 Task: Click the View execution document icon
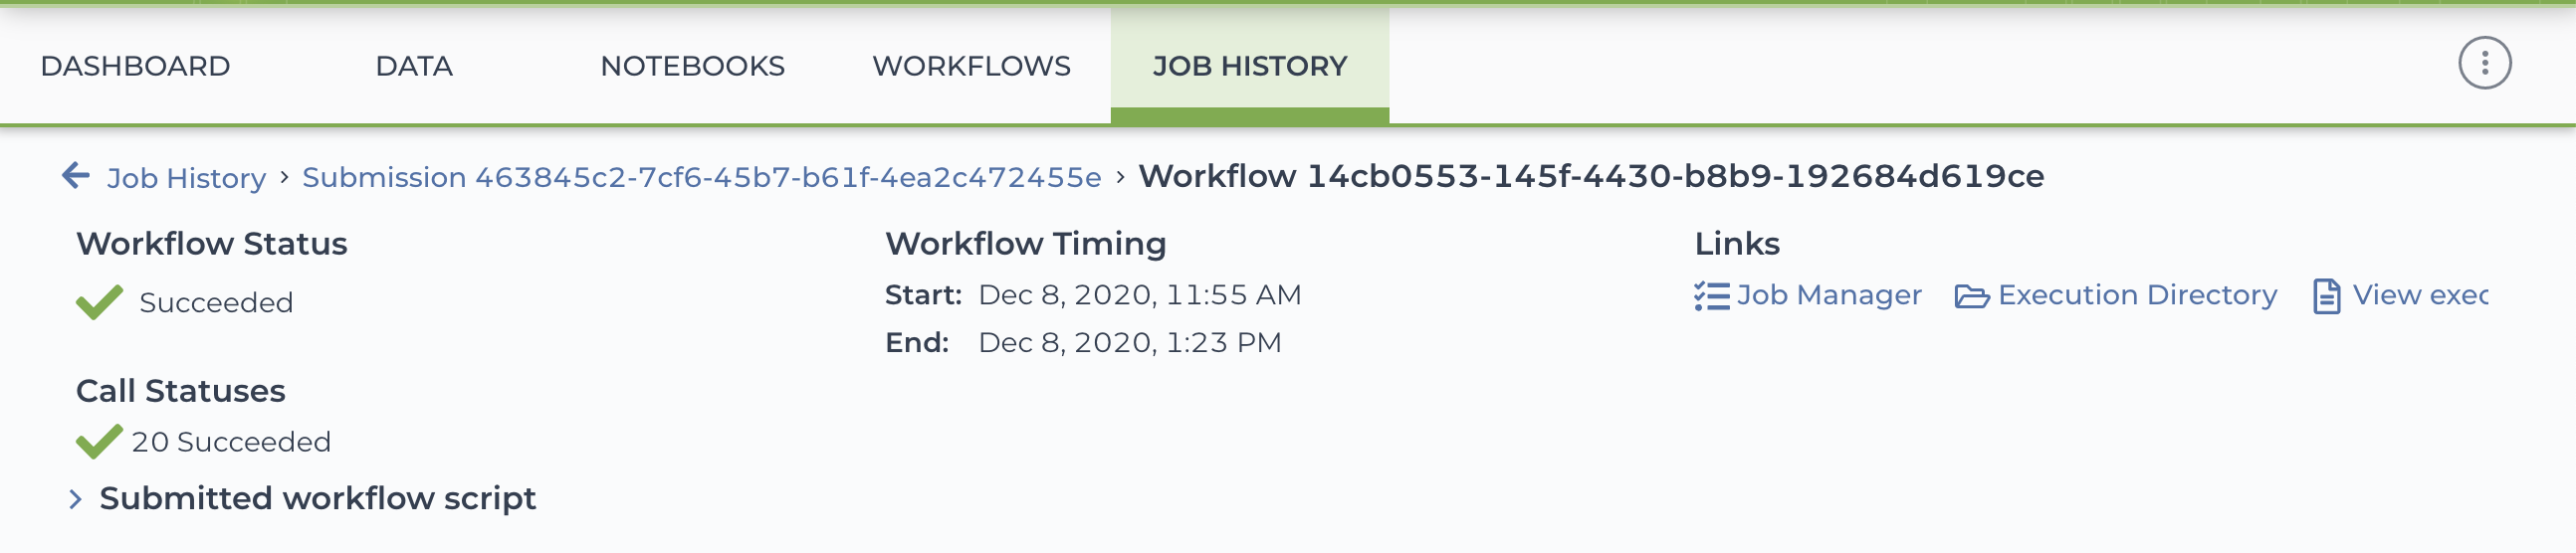coord(2326,297)
